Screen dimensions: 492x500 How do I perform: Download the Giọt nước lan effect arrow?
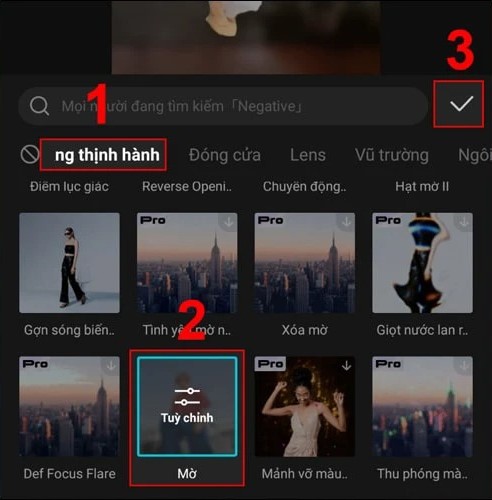coord(464,222)
